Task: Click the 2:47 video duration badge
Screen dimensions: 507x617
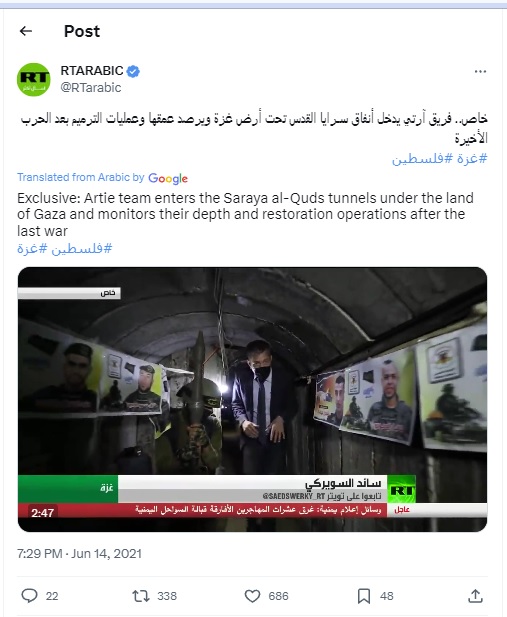Action: [x=43, y=513]
